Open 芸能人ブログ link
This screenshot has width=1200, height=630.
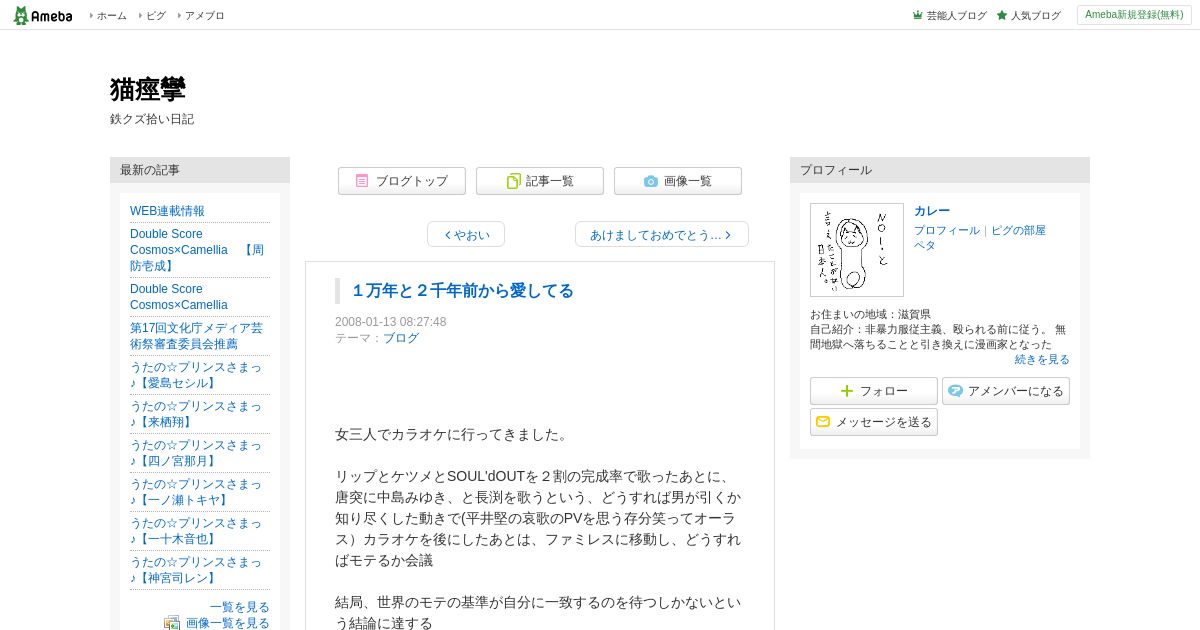click(x=956, y=15)
